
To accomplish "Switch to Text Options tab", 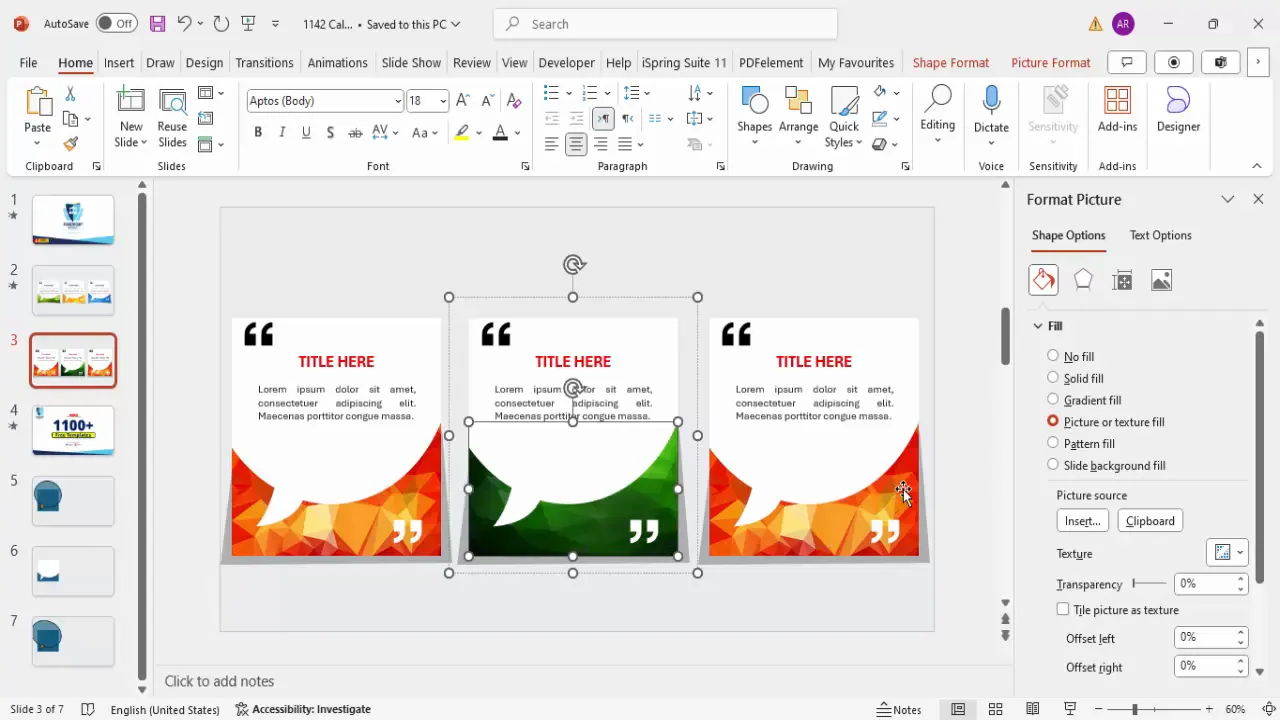I will (x=1160, y=235).
